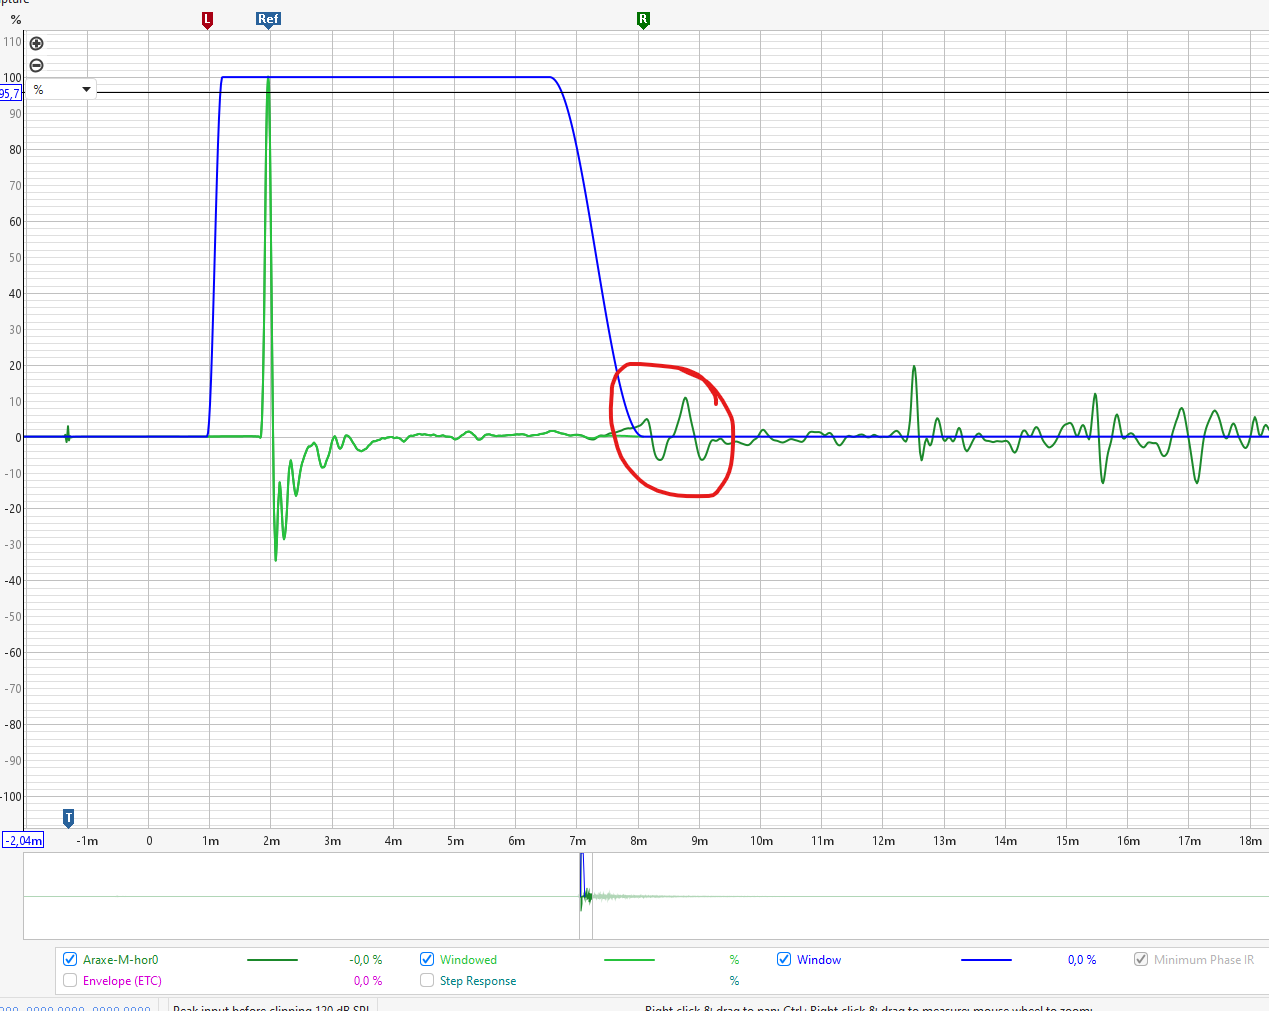This screenshot has width=1269, height=1011.
Task: Enable the Envelope (ETC) checkbox
Action: pyautogui.click(x=70, y=981)
